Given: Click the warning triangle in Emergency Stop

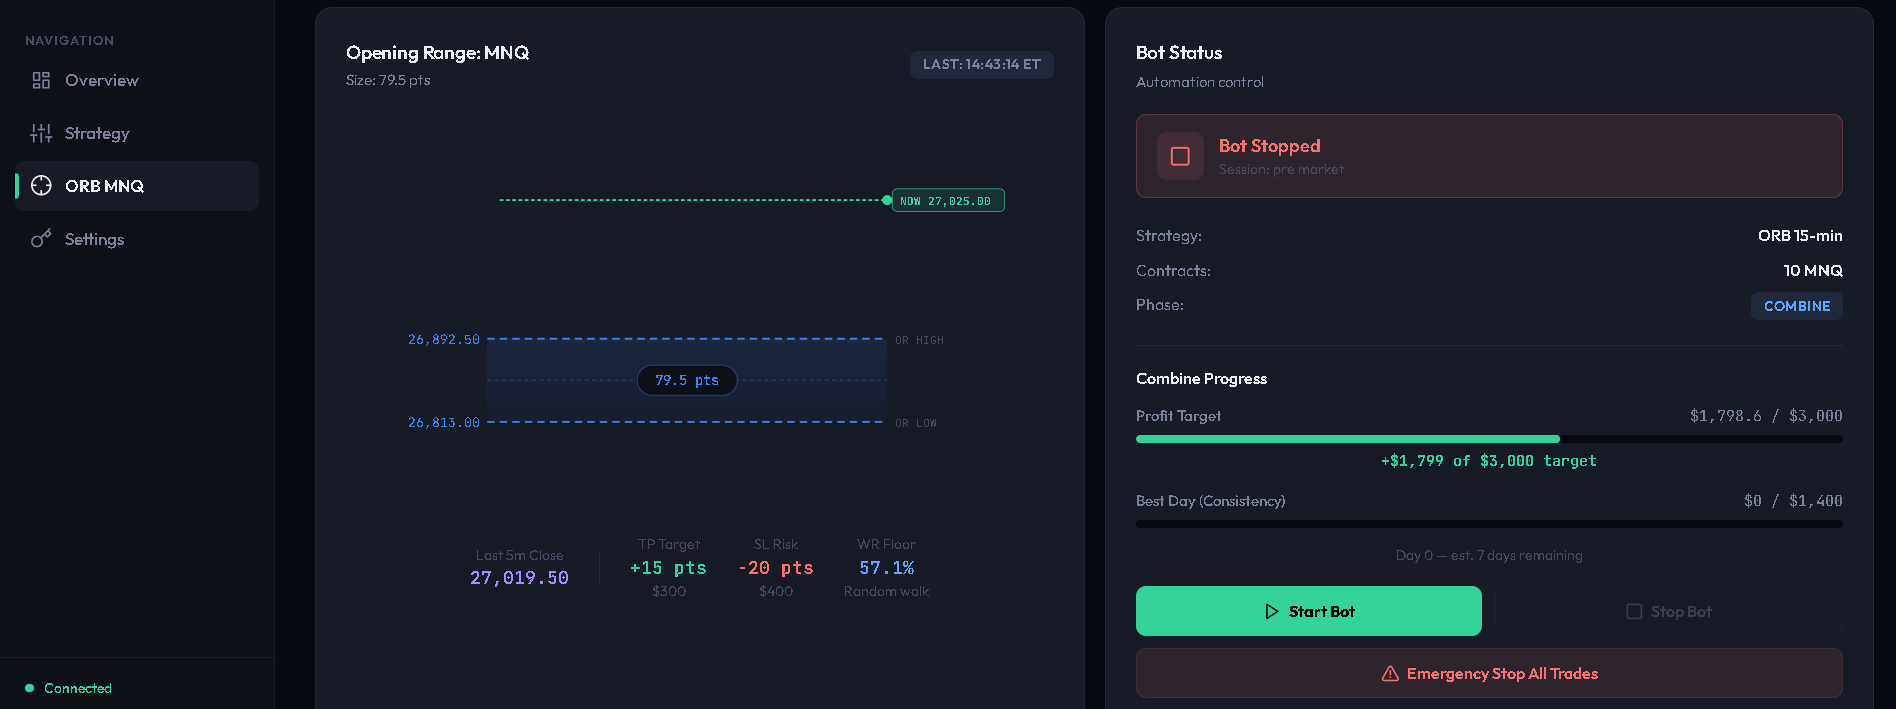Looking at the screenshot, I should click(x=1390, y=674).
